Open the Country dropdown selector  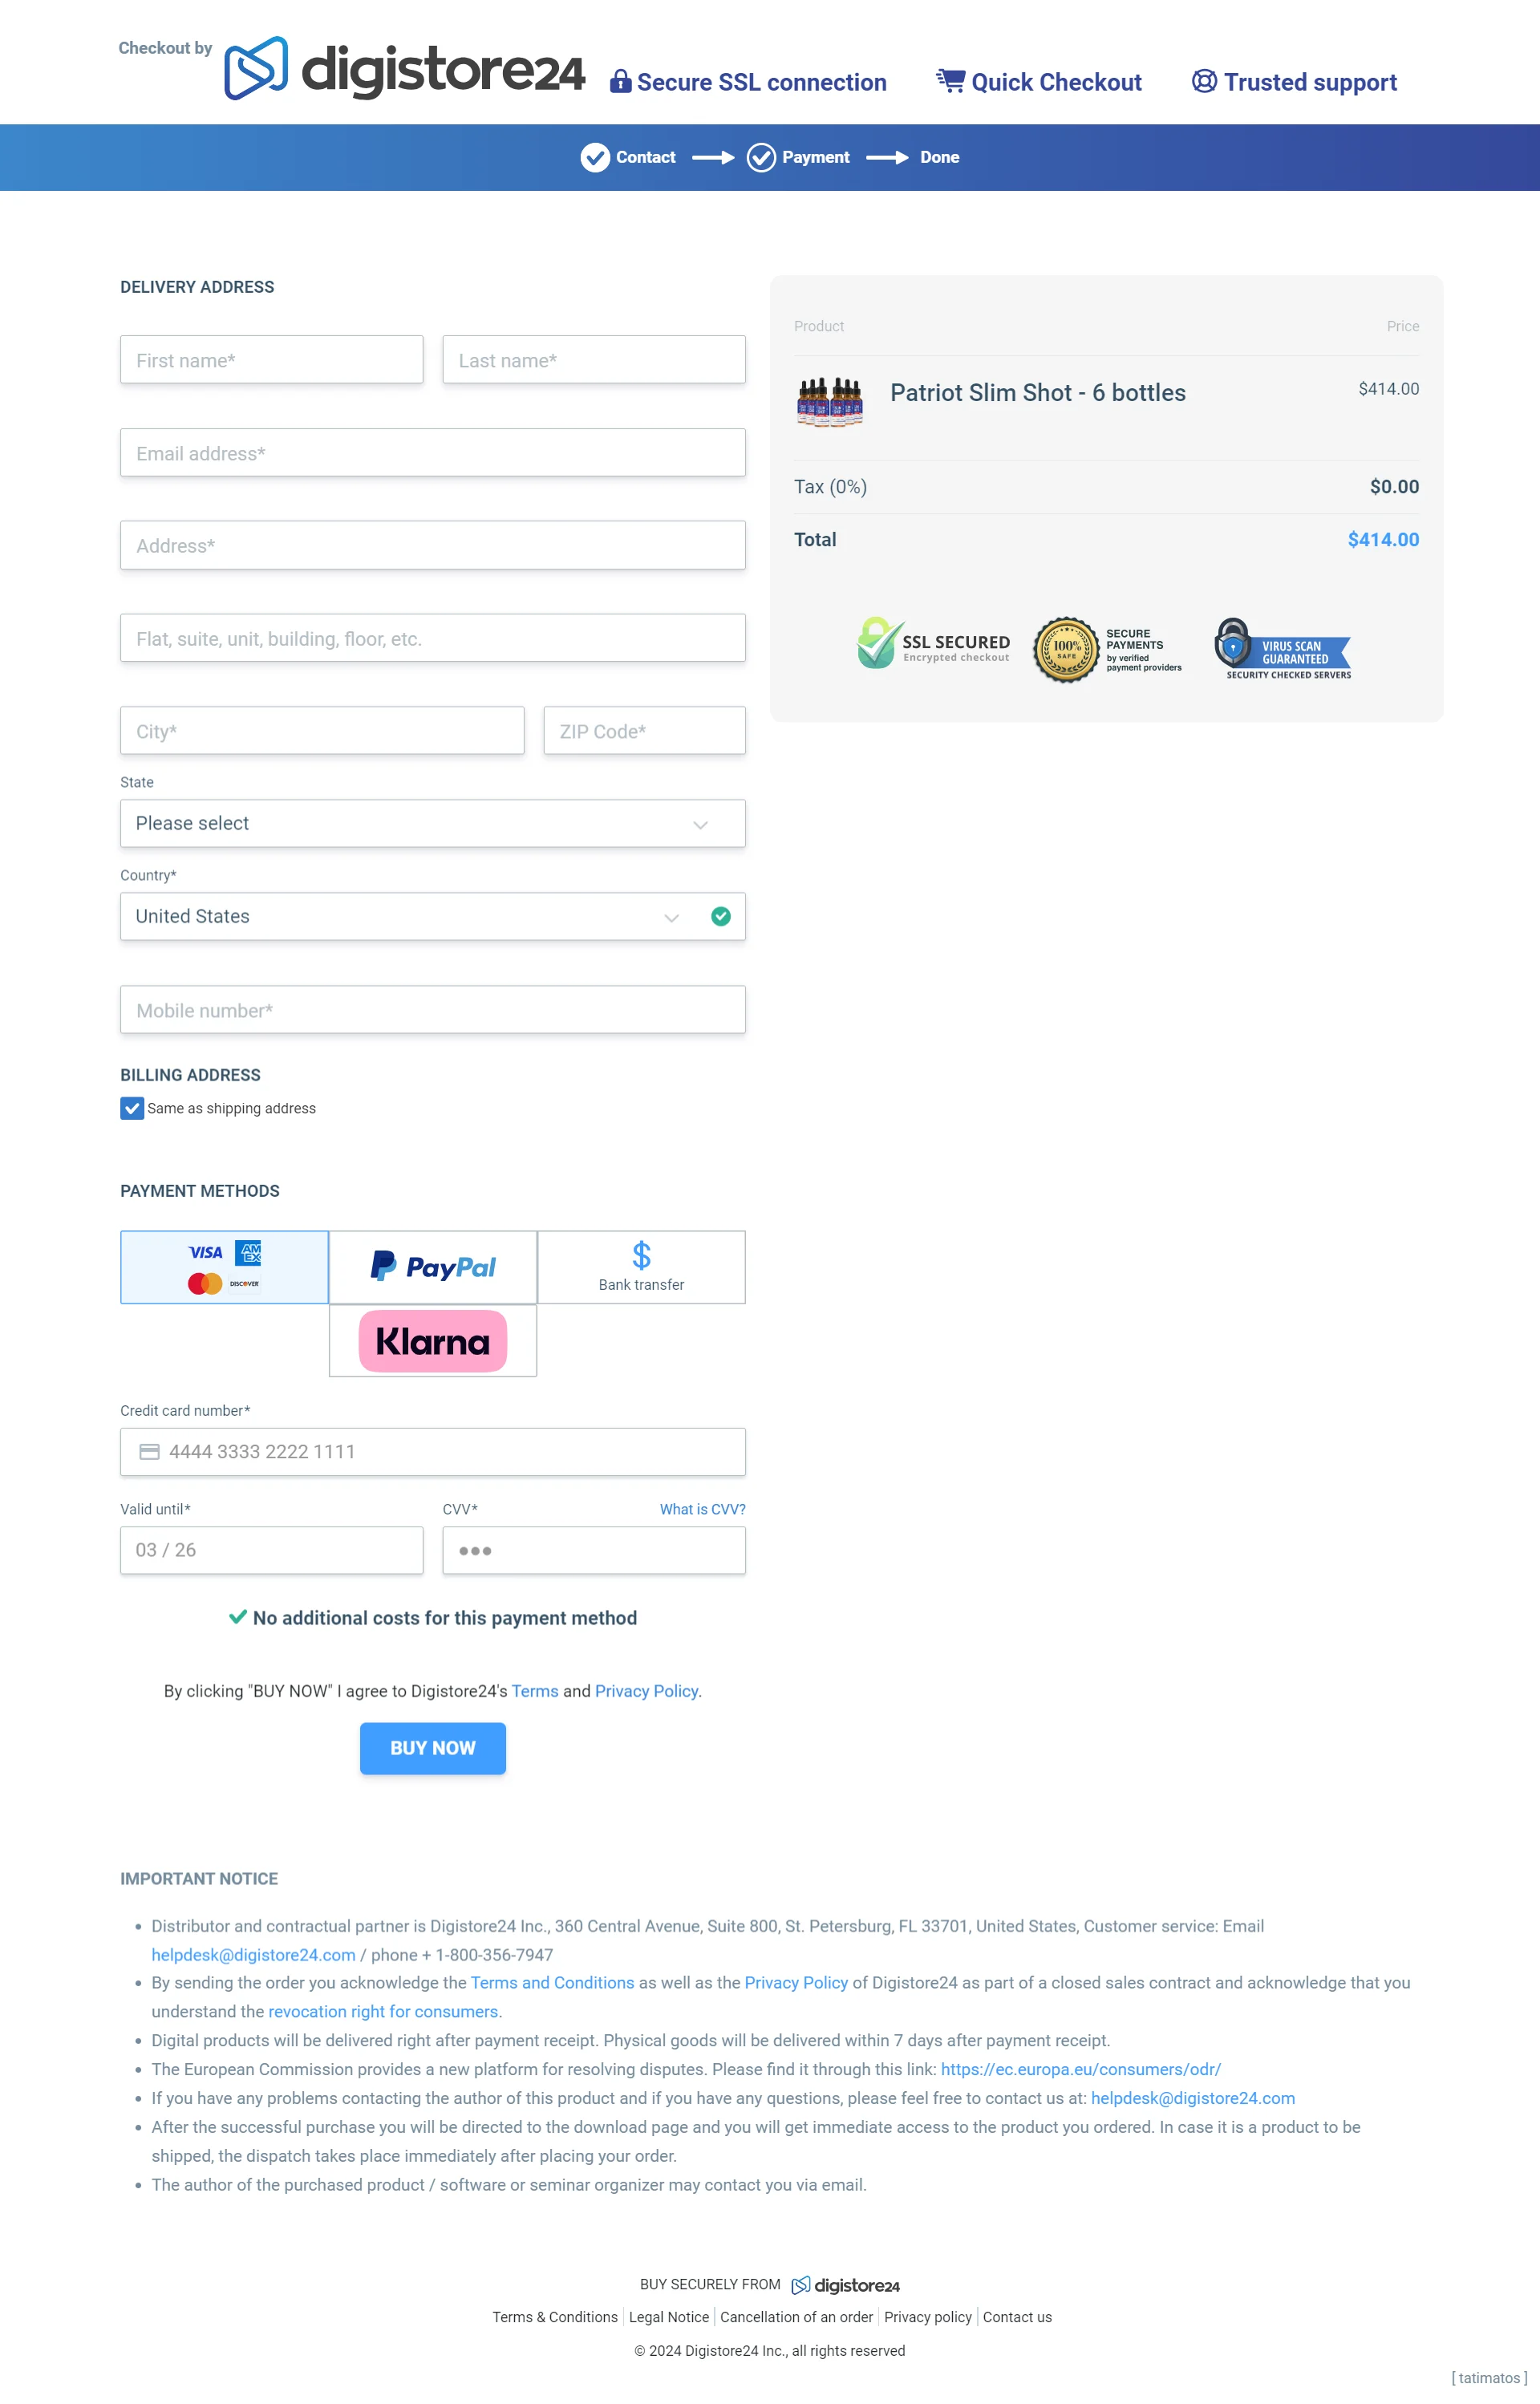(x=433, y=916)
